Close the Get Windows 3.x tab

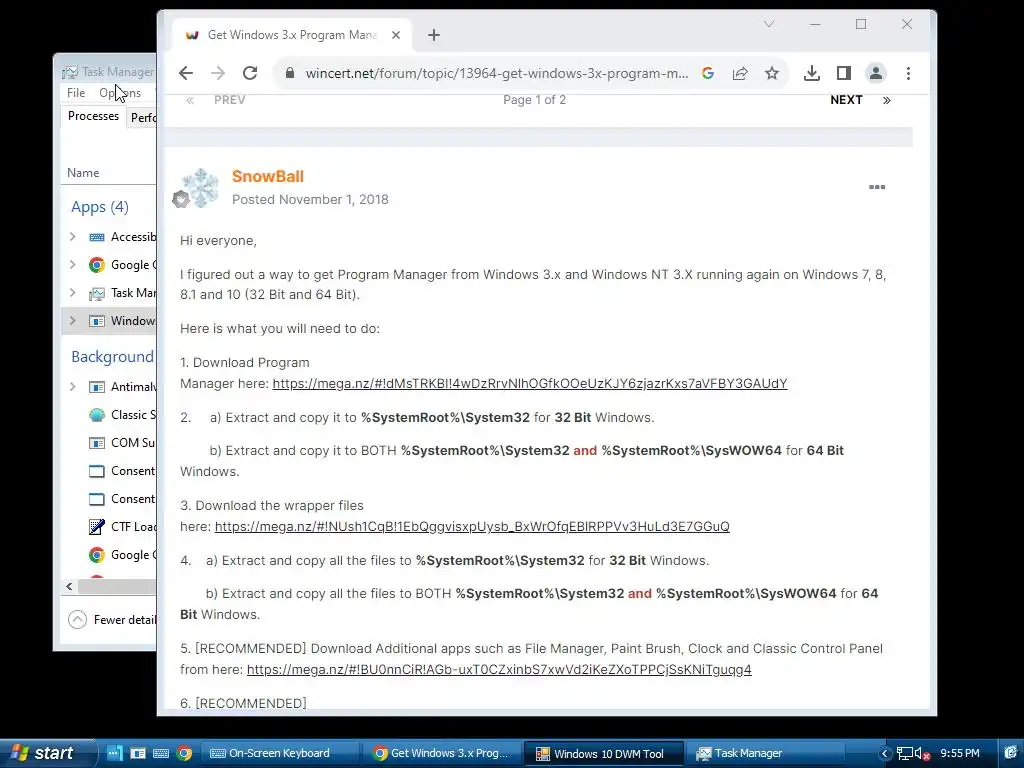pyautogui.click(x=396, y=35)
